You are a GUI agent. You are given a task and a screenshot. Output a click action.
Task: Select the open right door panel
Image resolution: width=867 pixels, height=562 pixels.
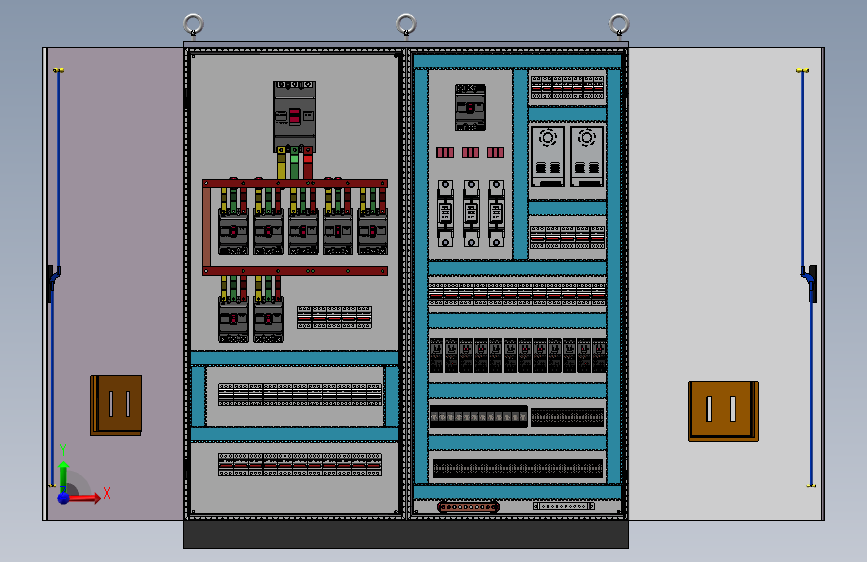click(727, 284)
